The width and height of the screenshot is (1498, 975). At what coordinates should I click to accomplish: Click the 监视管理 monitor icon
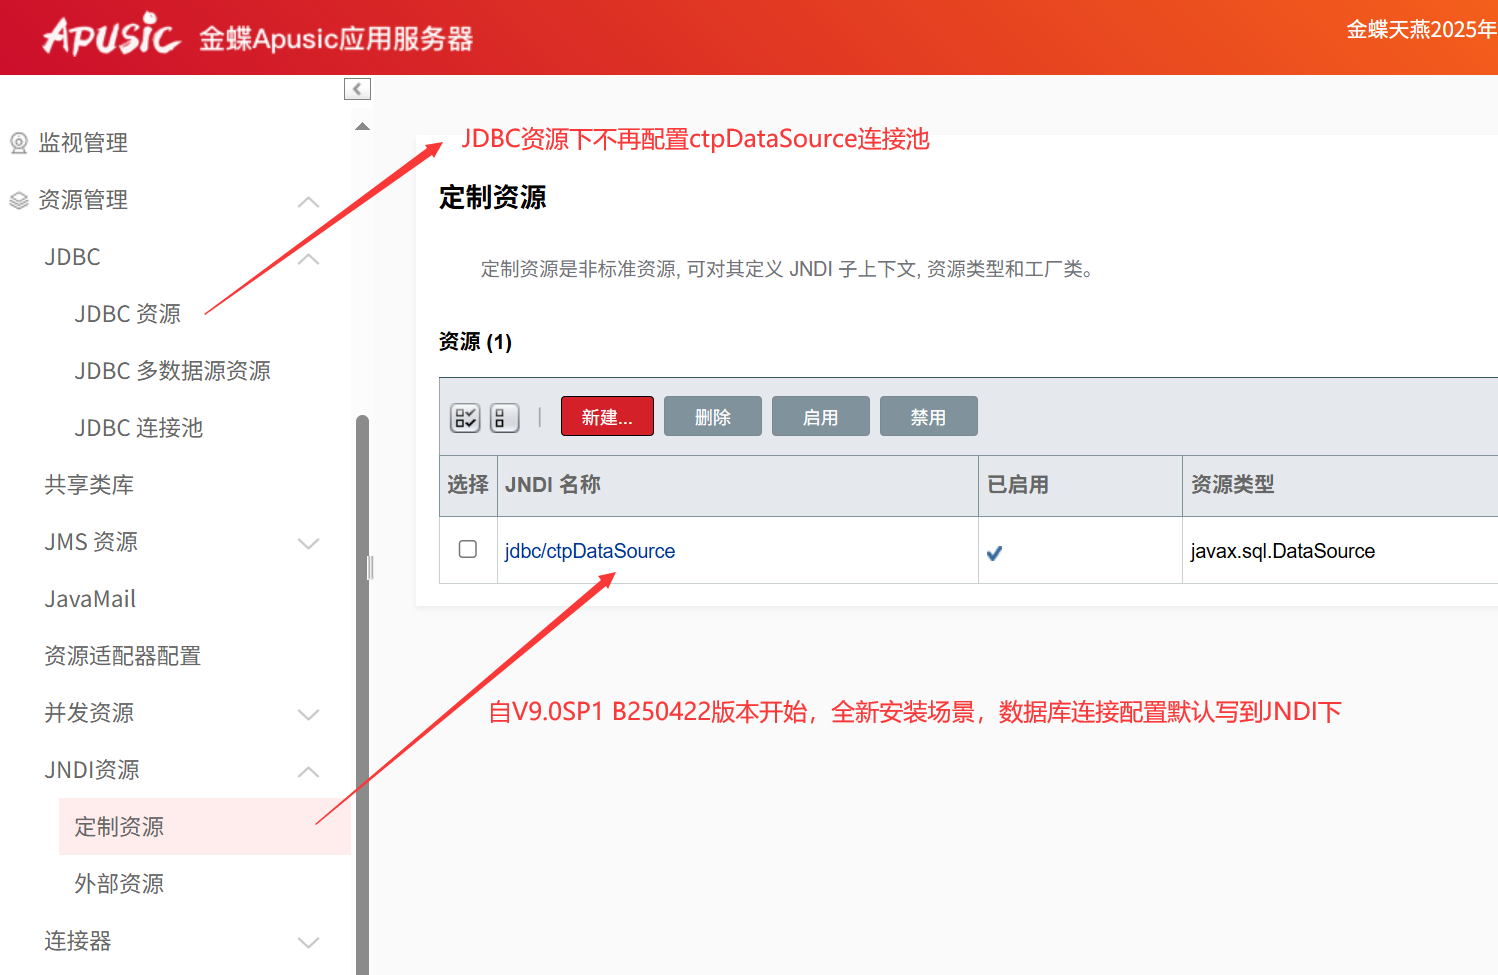point(18,143)
